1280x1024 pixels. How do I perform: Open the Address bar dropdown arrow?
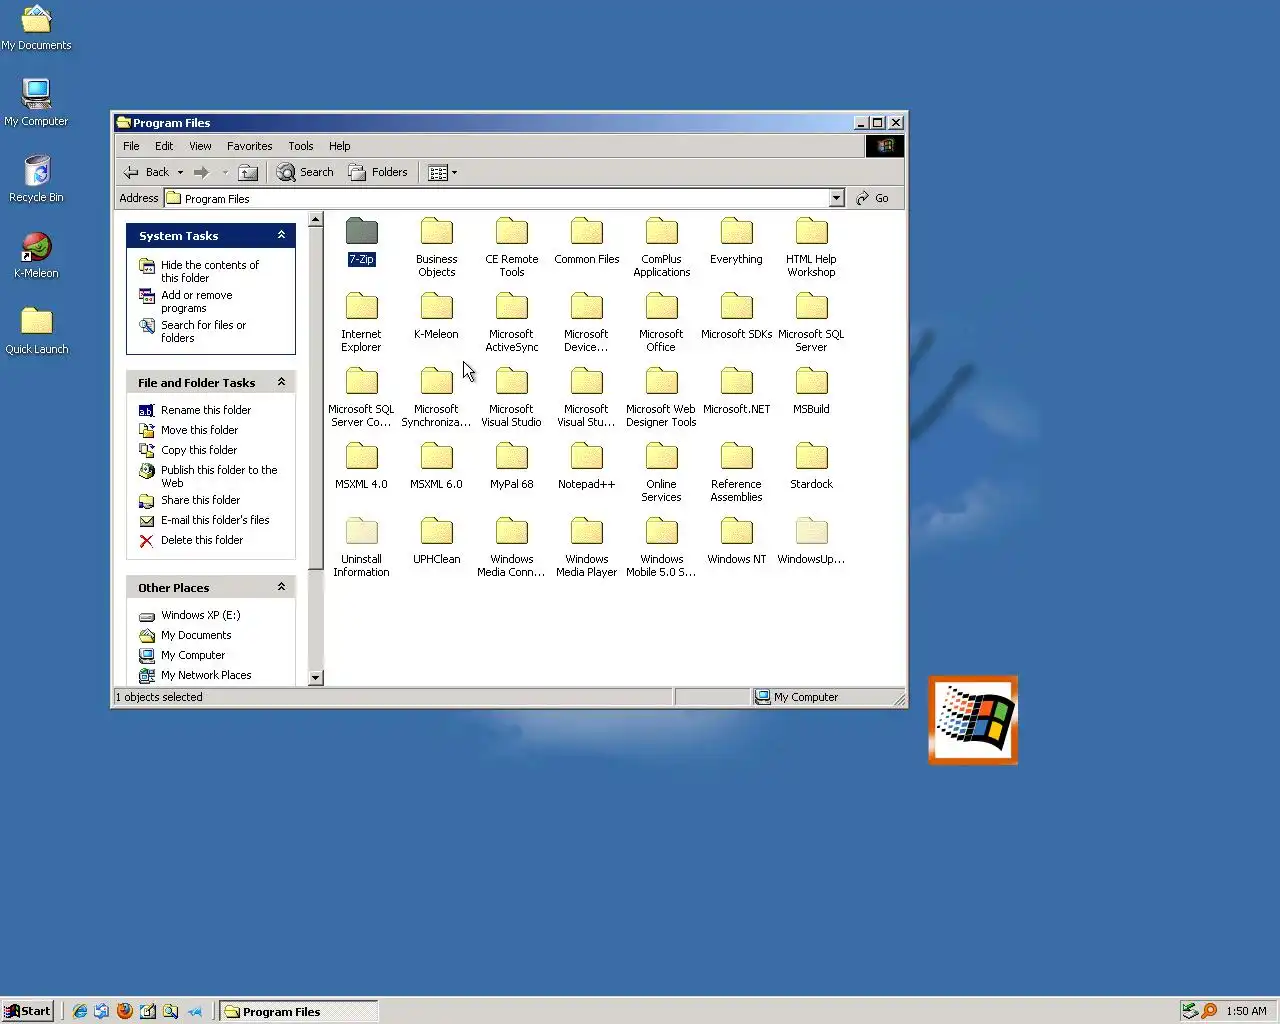point(837,198)
